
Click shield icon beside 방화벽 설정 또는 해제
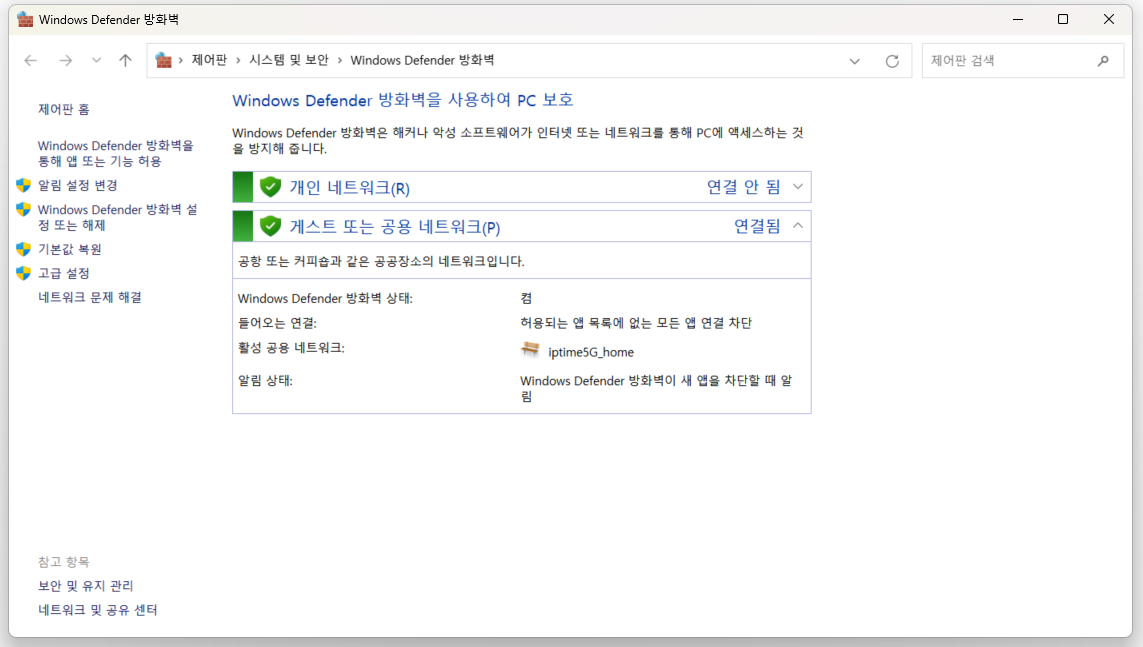[x=23, y=210]
